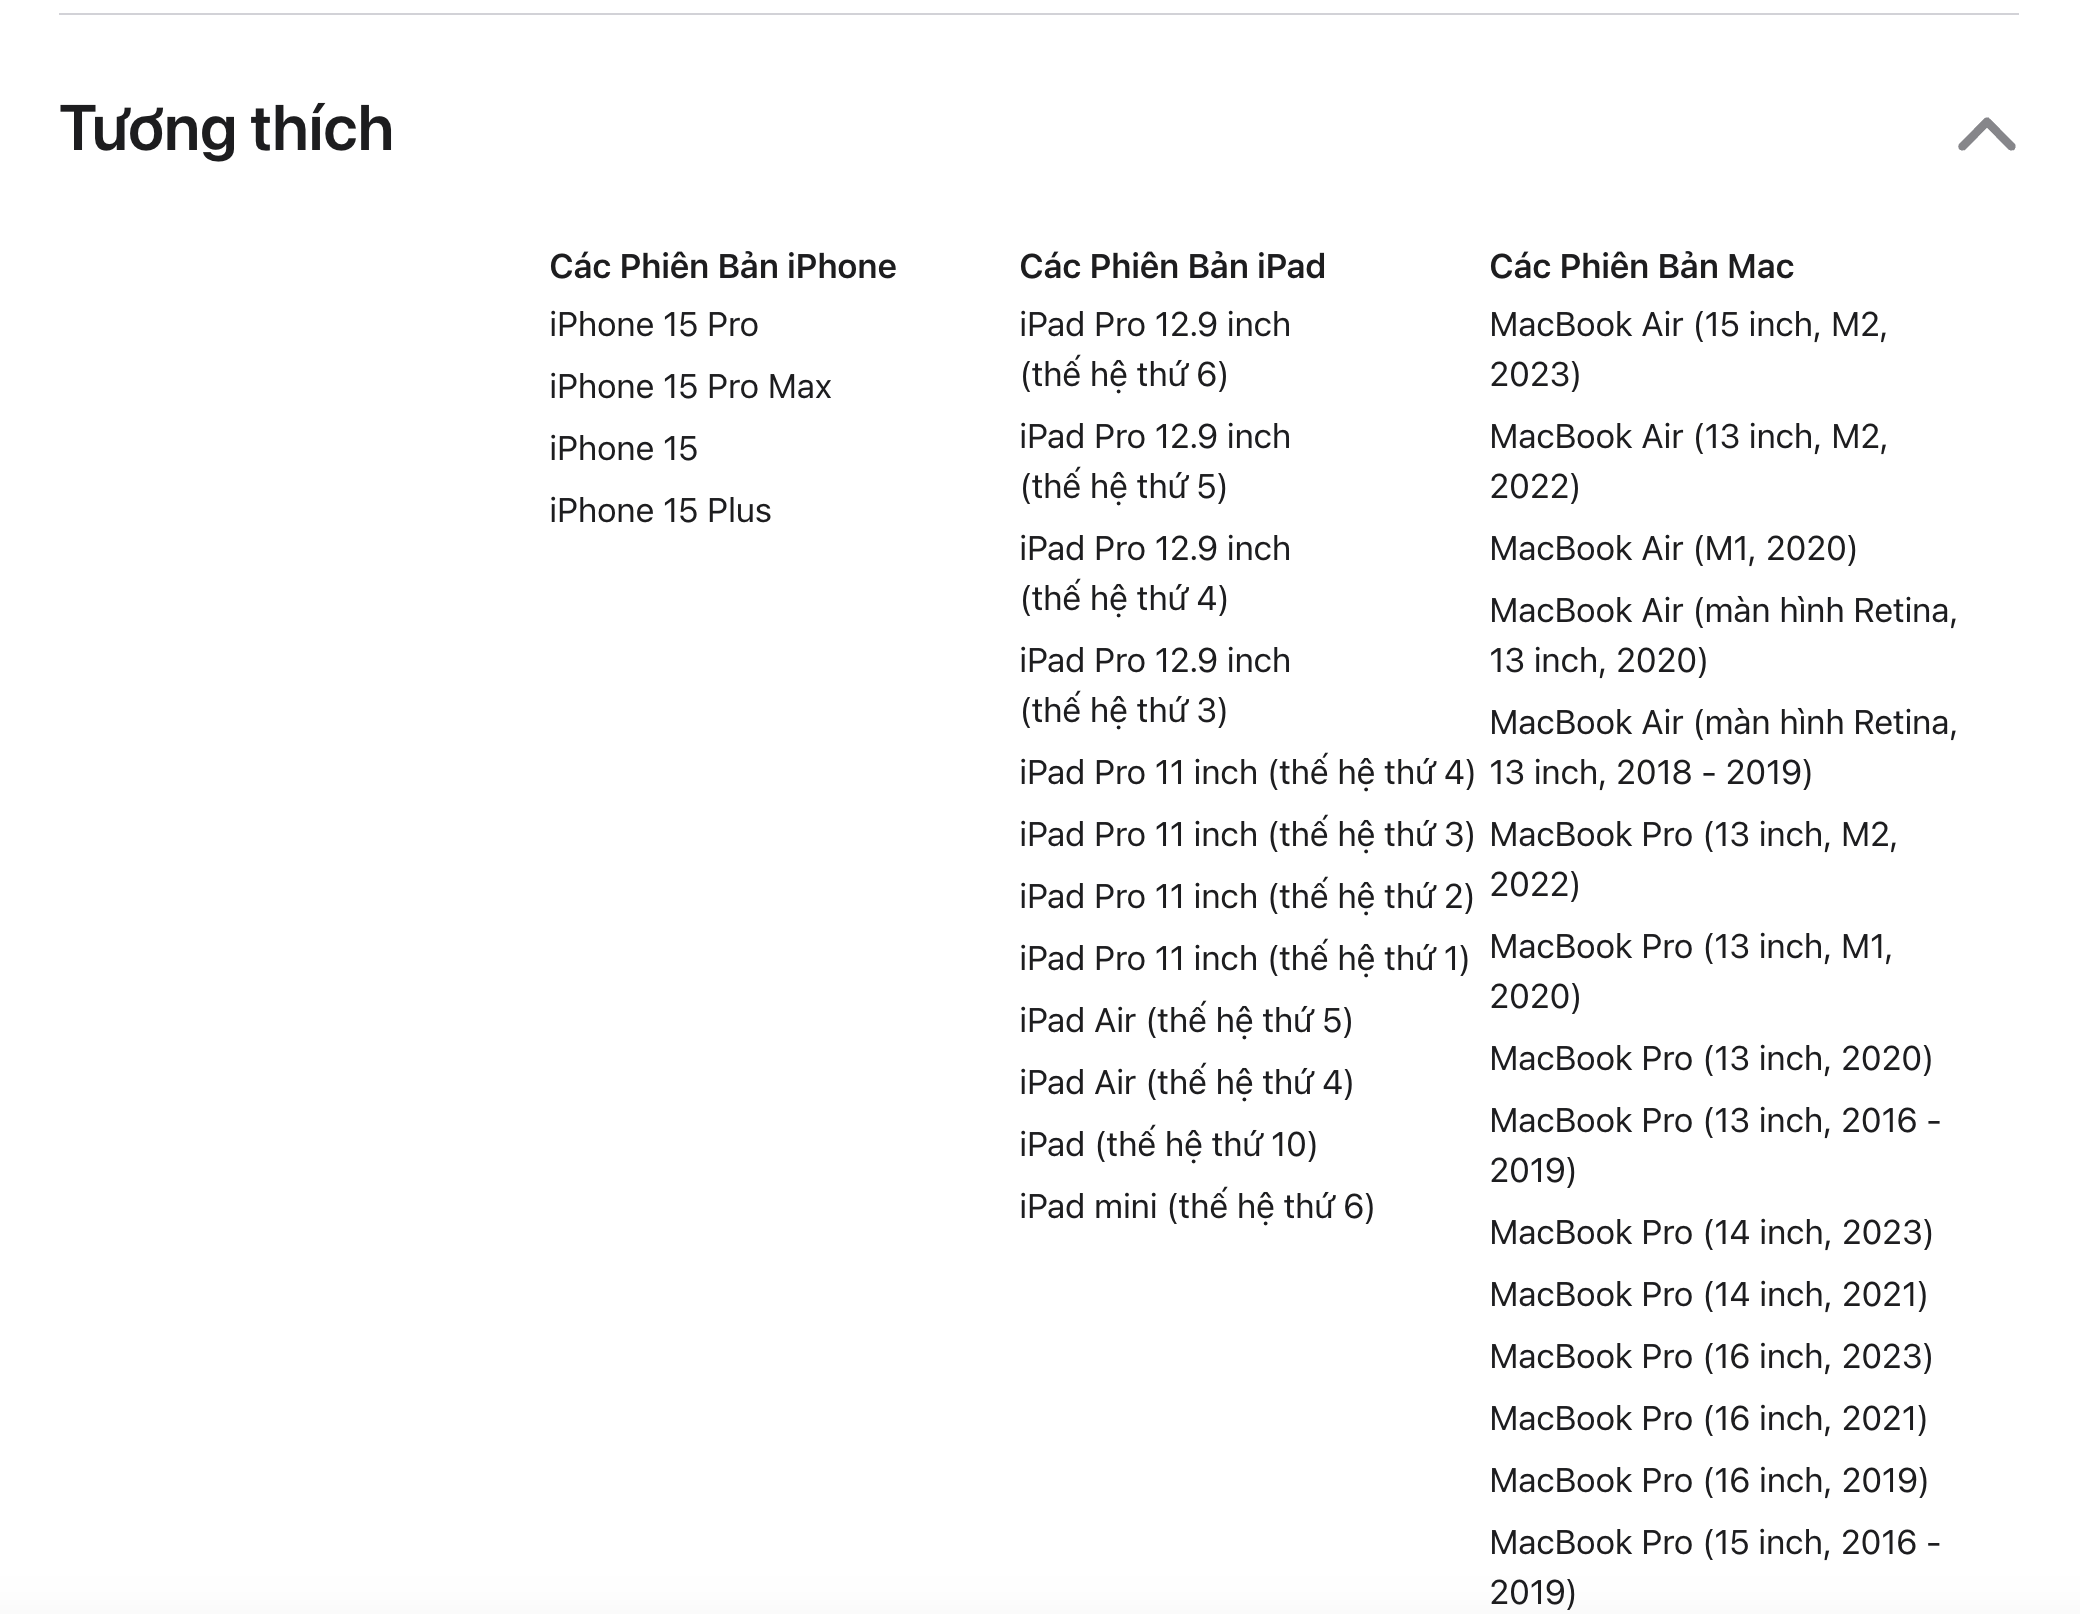
Task: Click iPad Air thế hệ thứ 5
Action: 1185,1021
